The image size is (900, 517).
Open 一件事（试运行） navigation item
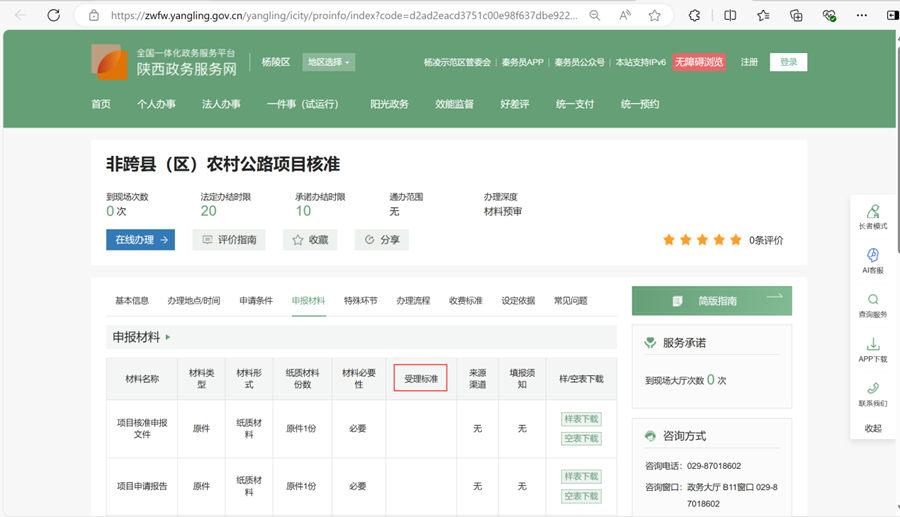[x=303, y=104]
